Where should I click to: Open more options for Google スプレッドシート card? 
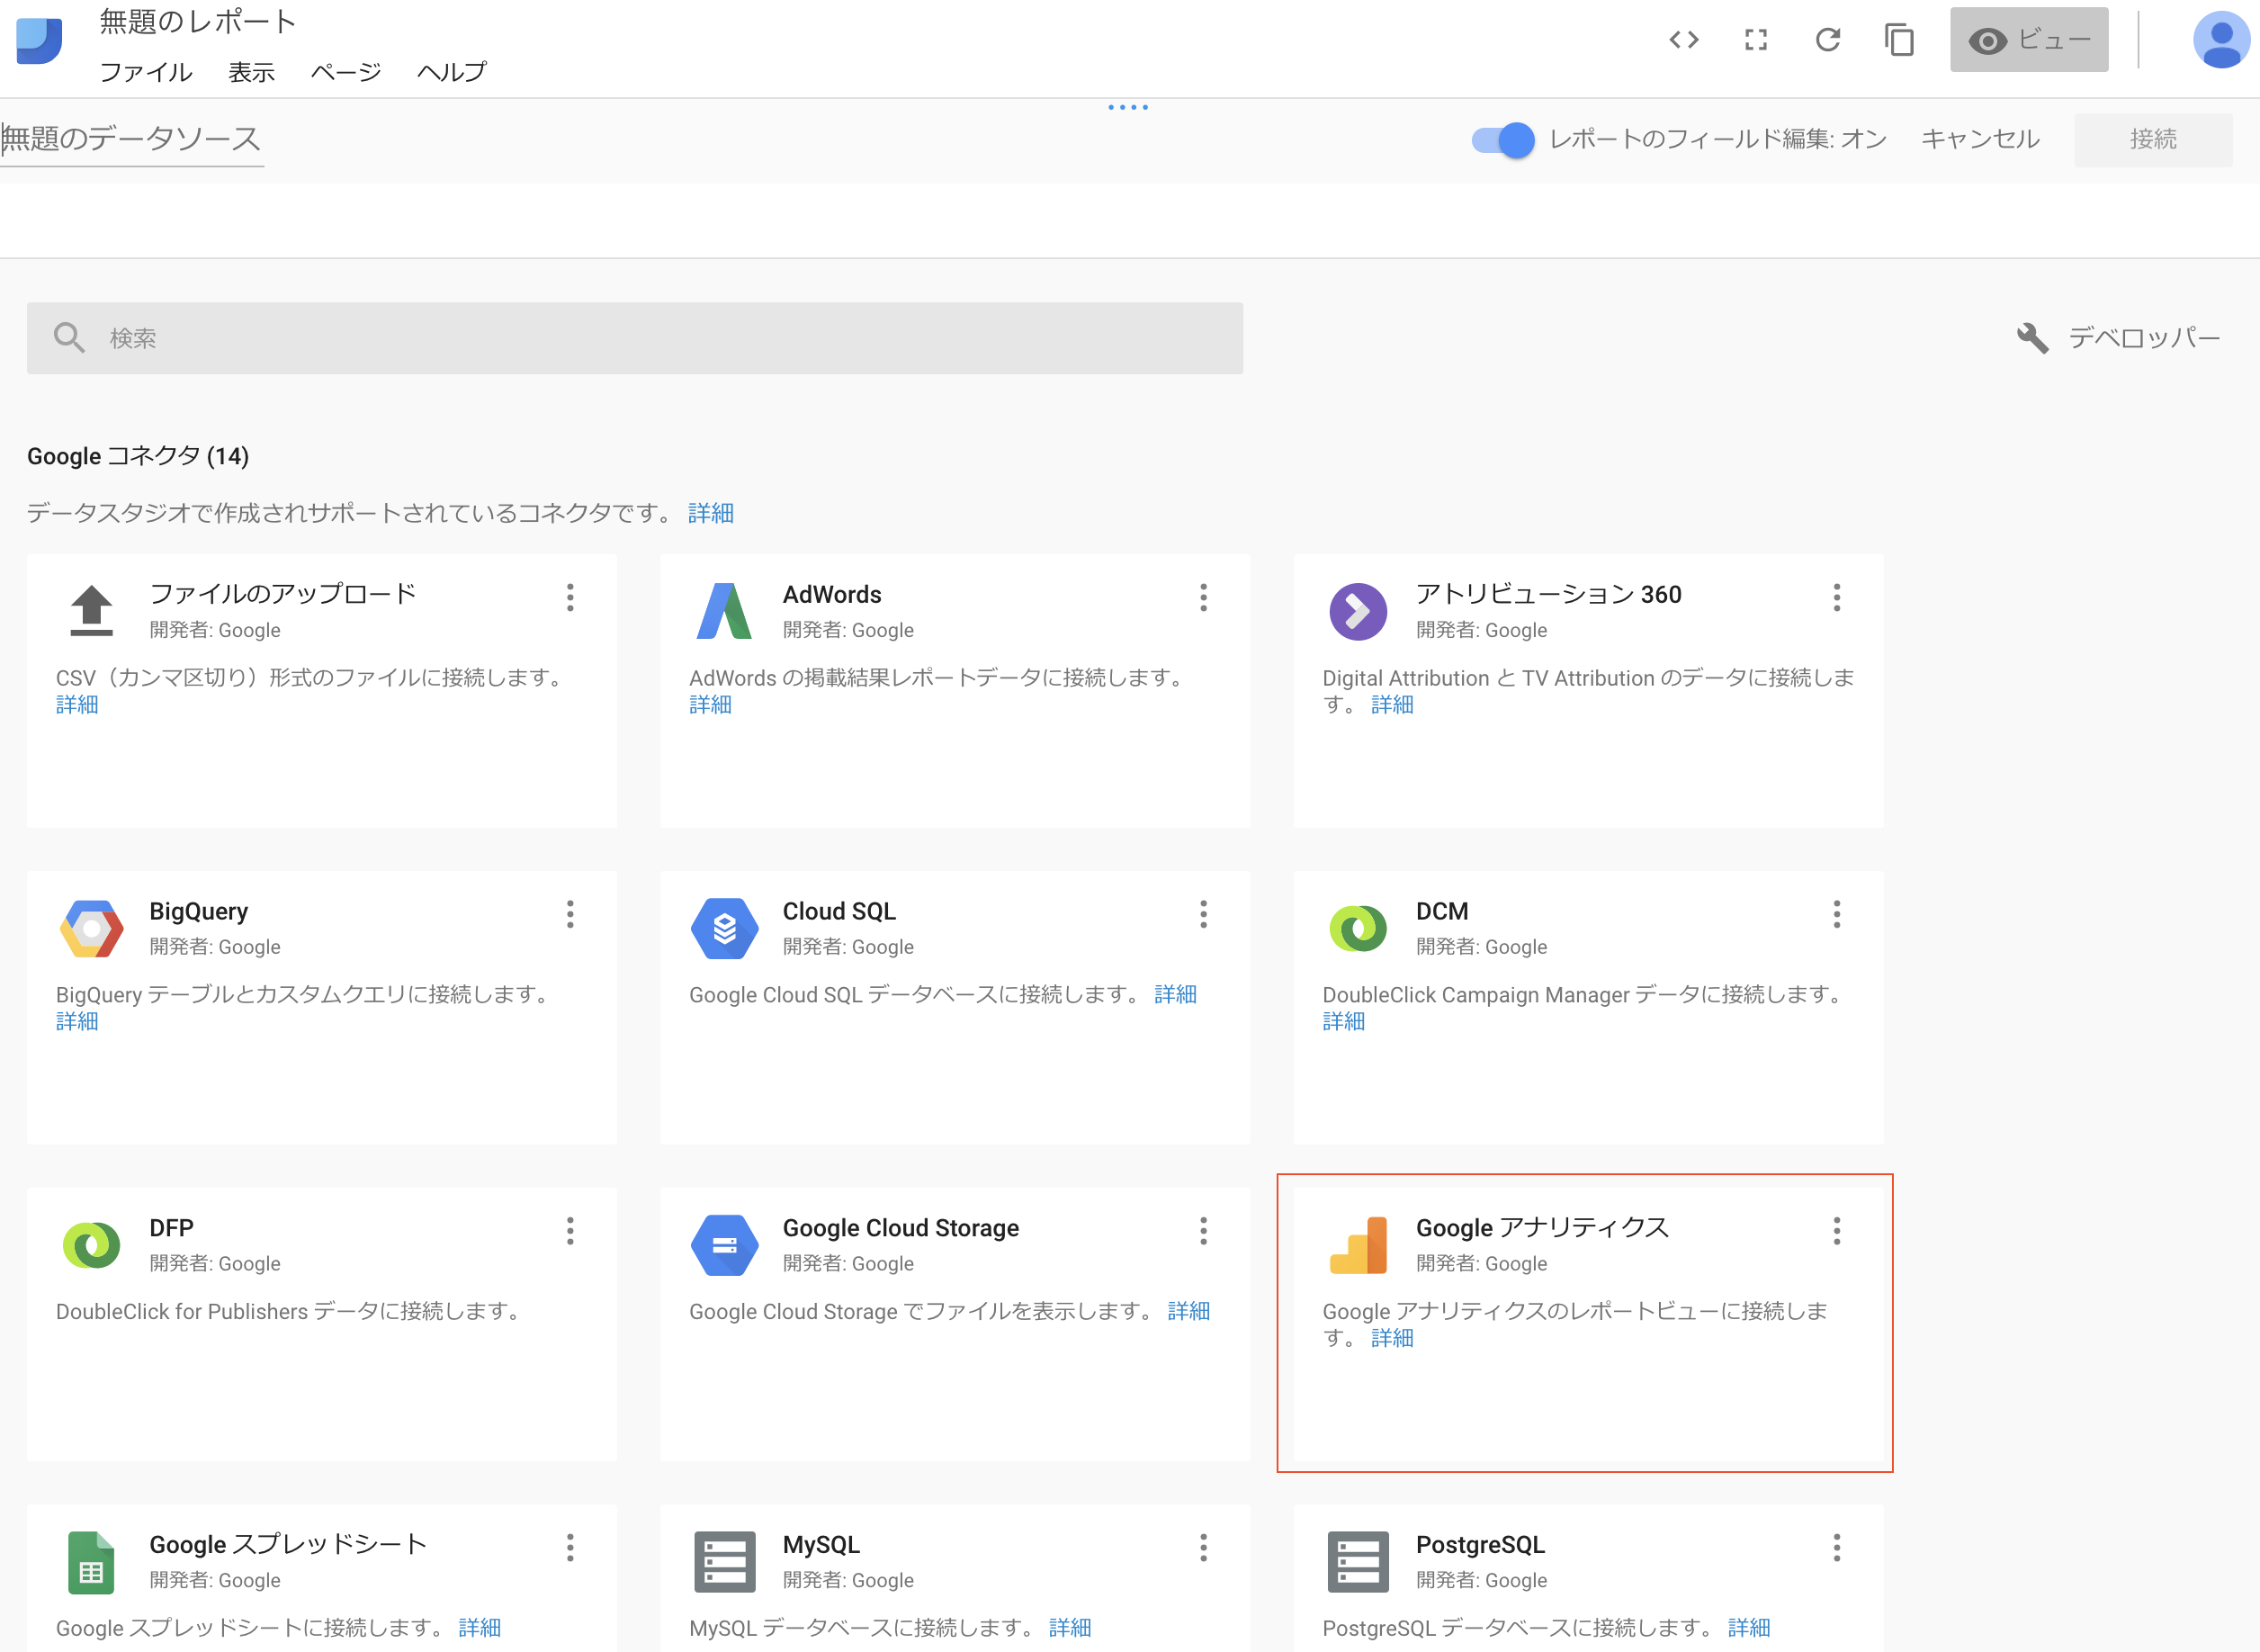(570, 1548)
